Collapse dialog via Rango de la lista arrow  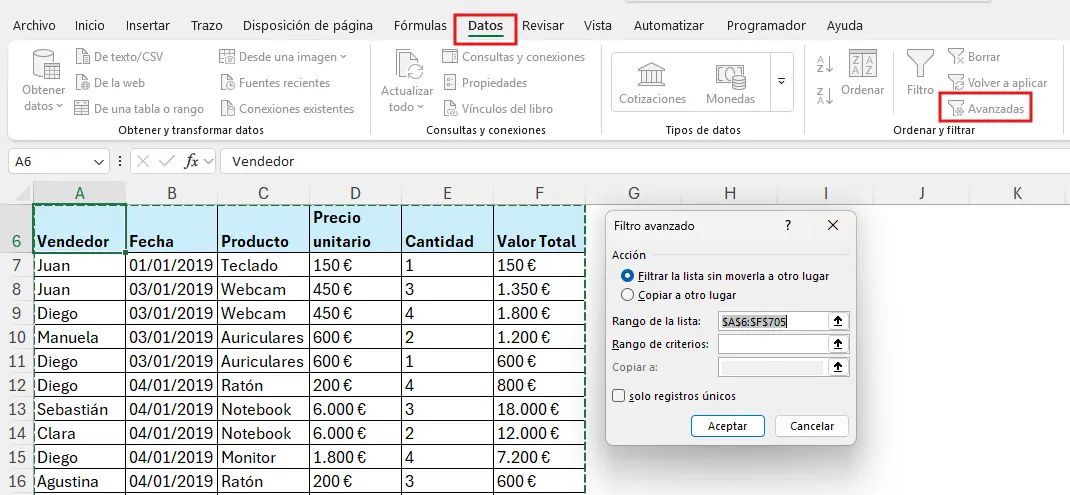(838, 322)
